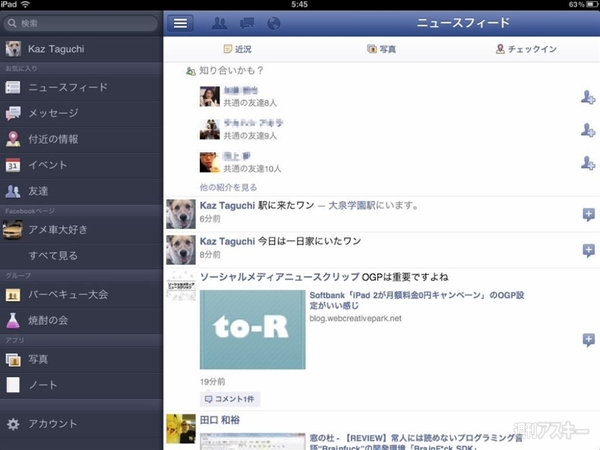The image size is (600, 450).
Task: Click Kaz Taguchi name on 今日は一日家にいたワン post
Action: coord(227,241)
